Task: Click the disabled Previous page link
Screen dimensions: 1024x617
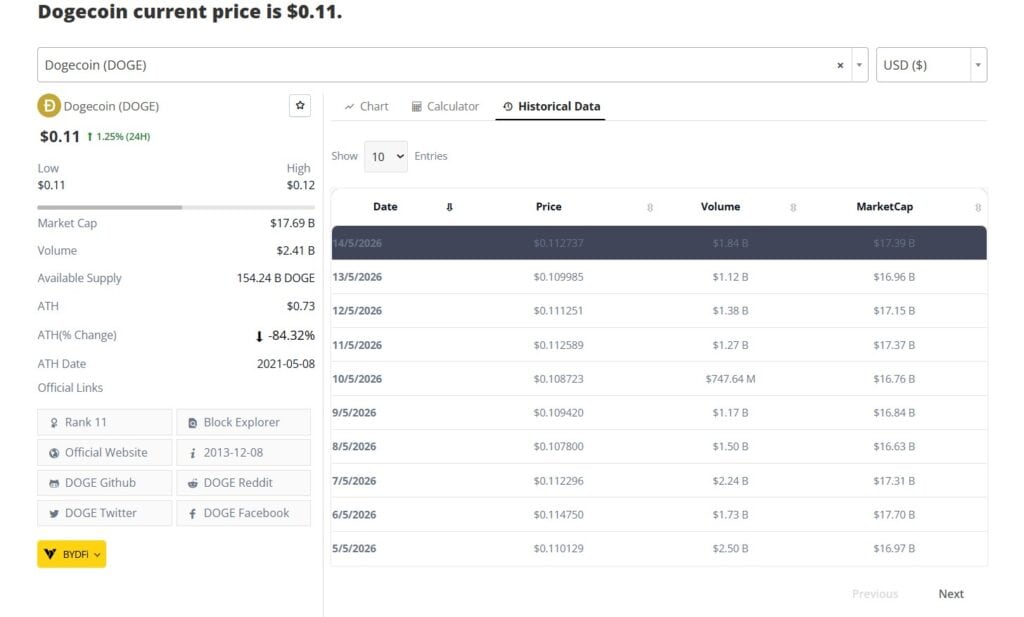Action: point(874,593)
